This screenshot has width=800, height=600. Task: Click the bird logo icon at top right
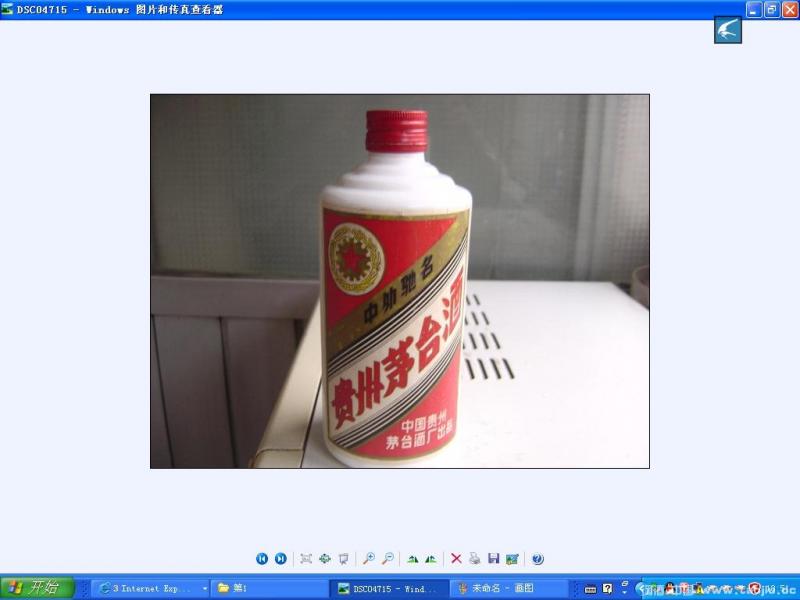728,30
